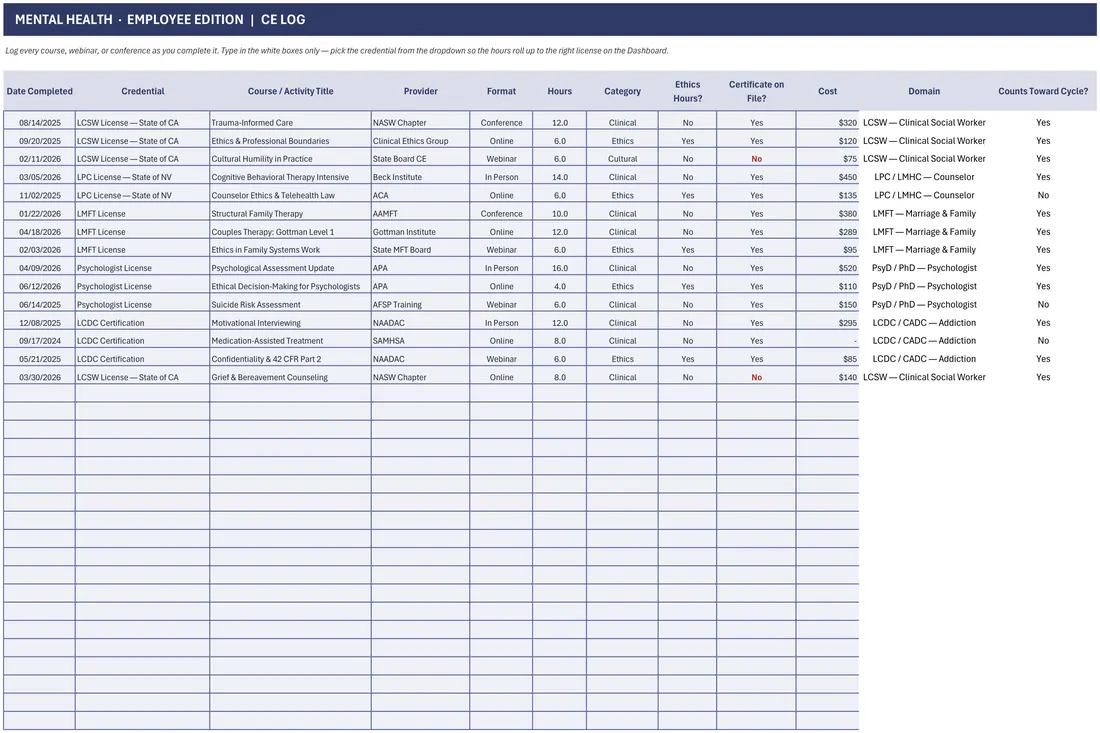This screenshot has width=1100, height=733.
Task: Click the Counts Toward Cycle? header
Action: [1043, 91]
